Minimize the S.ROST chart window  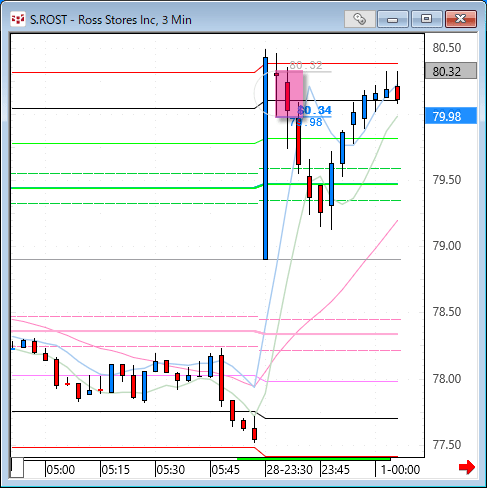tap(393, 19)
